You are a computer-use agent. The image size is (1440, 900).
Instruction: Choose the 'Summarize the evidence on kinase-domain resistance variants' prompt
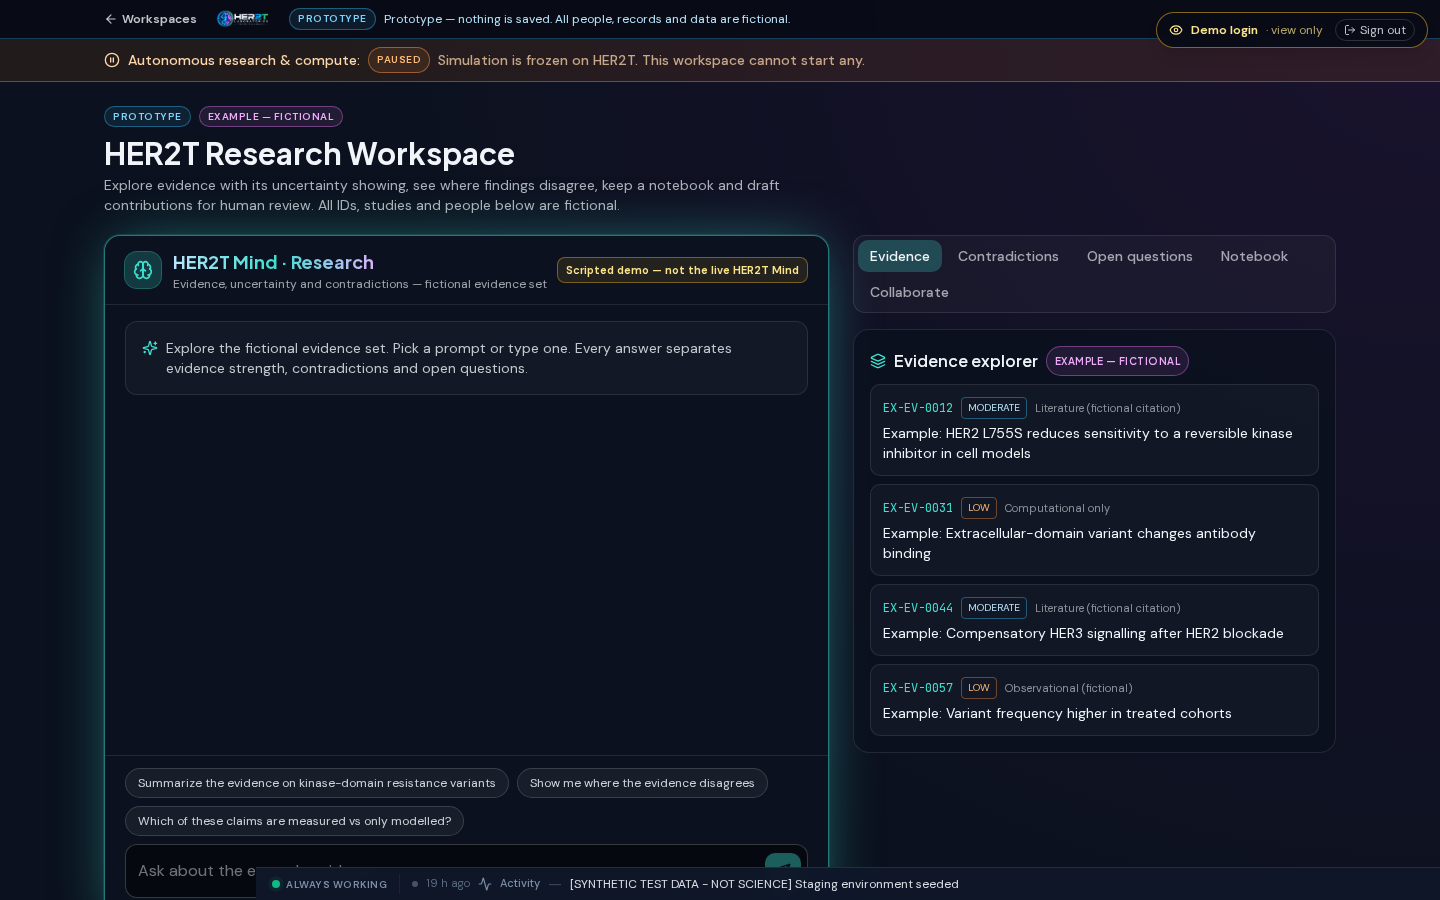pos(317,783)
